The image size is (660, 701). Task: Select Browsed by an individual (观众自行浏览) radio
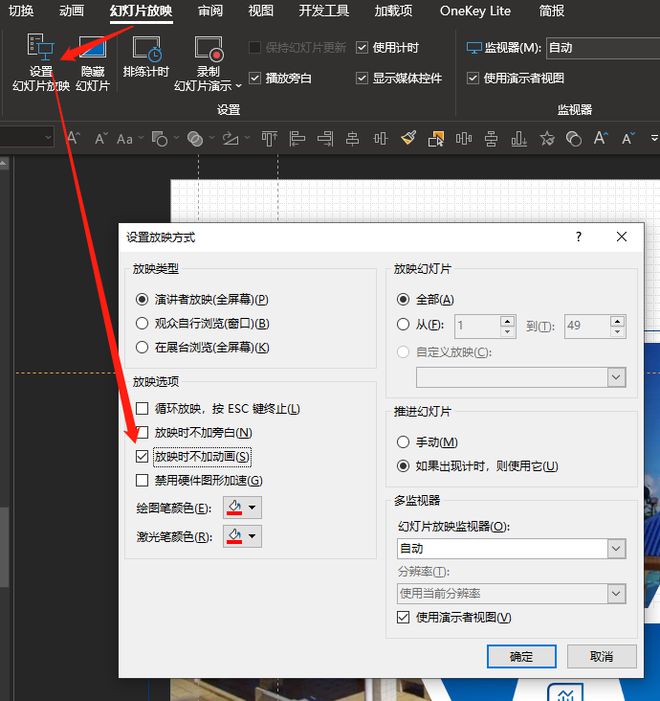[x=142, y=323]
